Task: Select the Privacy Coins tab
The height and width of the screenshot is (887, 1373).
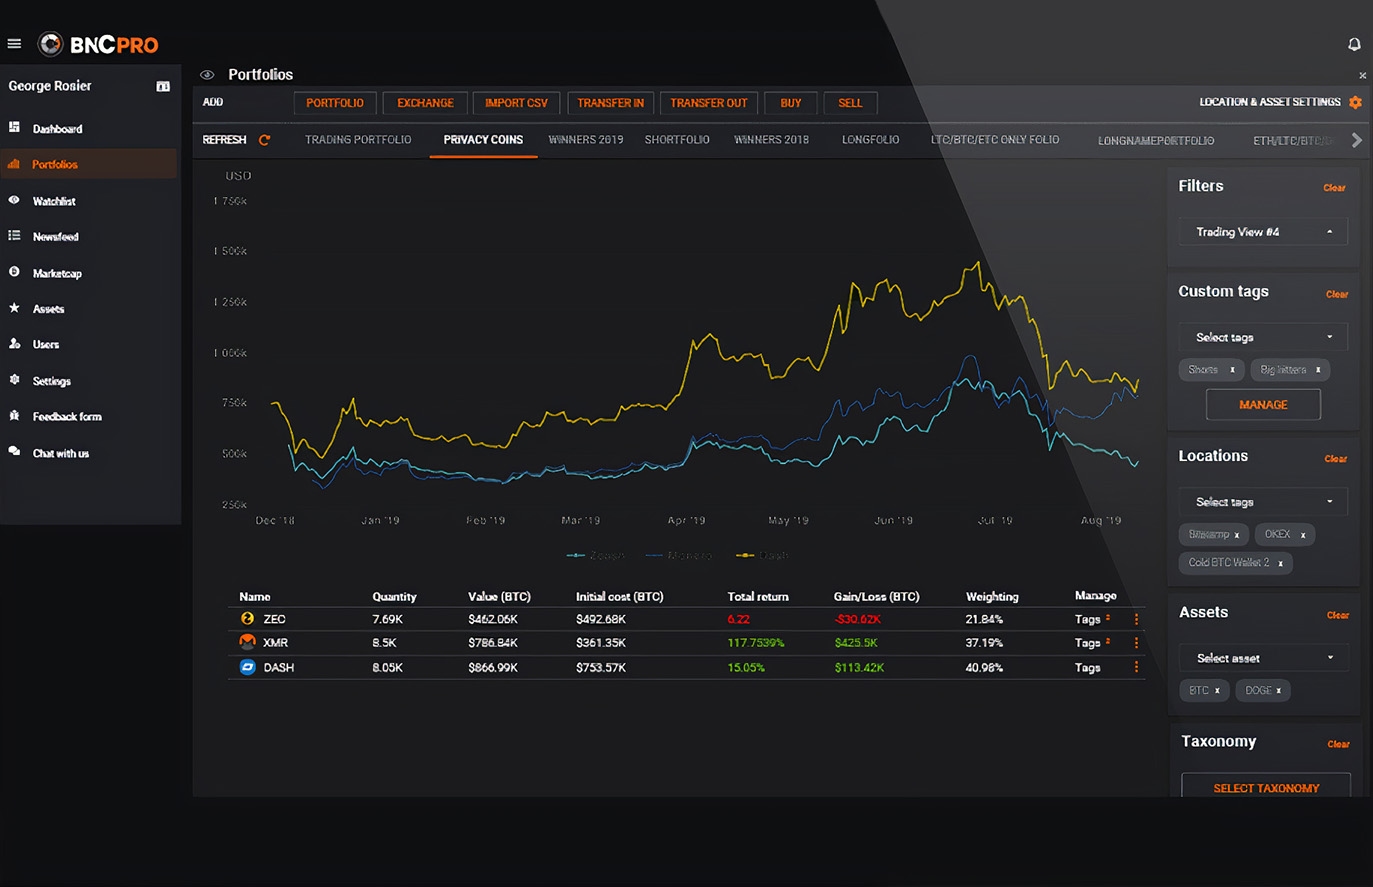Action: tap(483, 140)
